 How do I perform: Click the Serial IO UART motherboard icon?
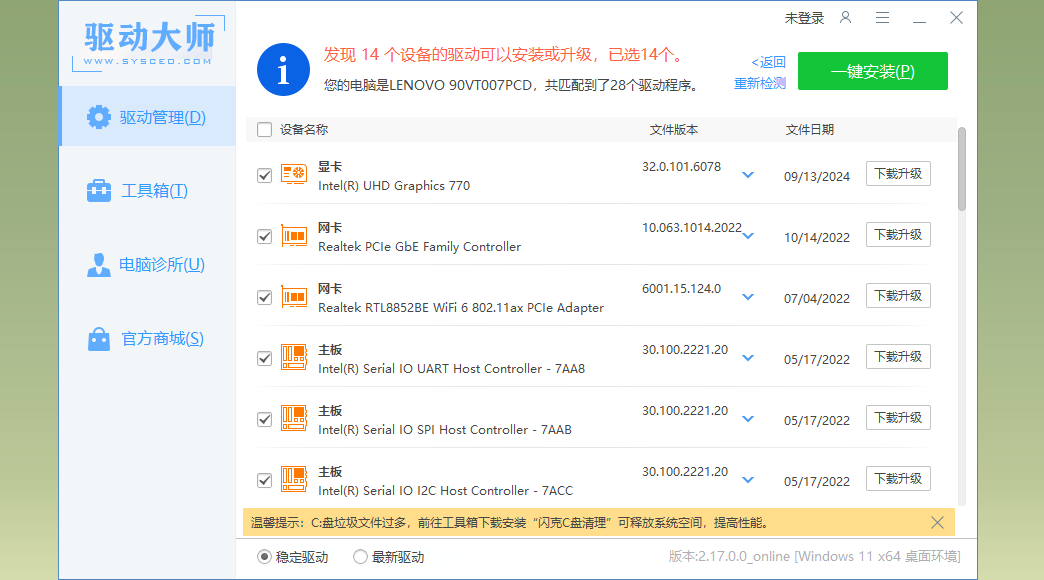[x=294, y=358]
